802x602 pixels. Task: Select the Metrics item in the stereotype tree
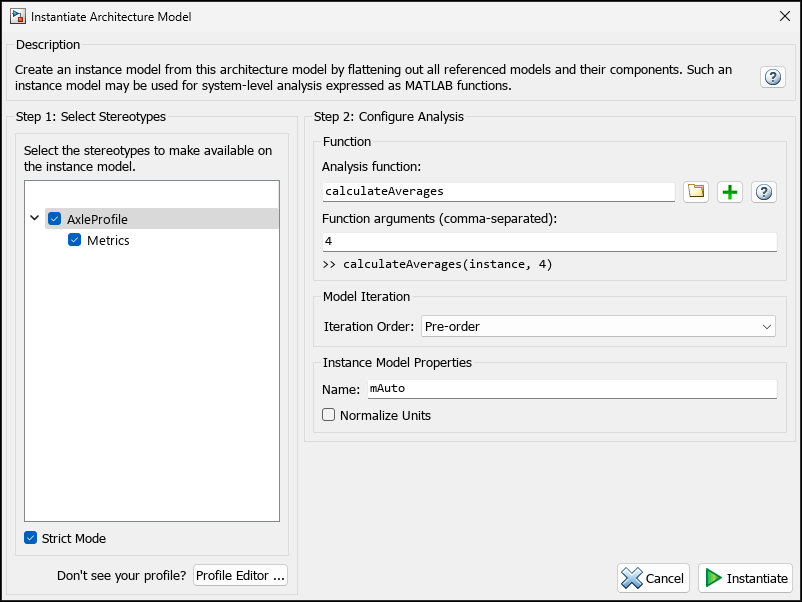[x=107, y=240]
